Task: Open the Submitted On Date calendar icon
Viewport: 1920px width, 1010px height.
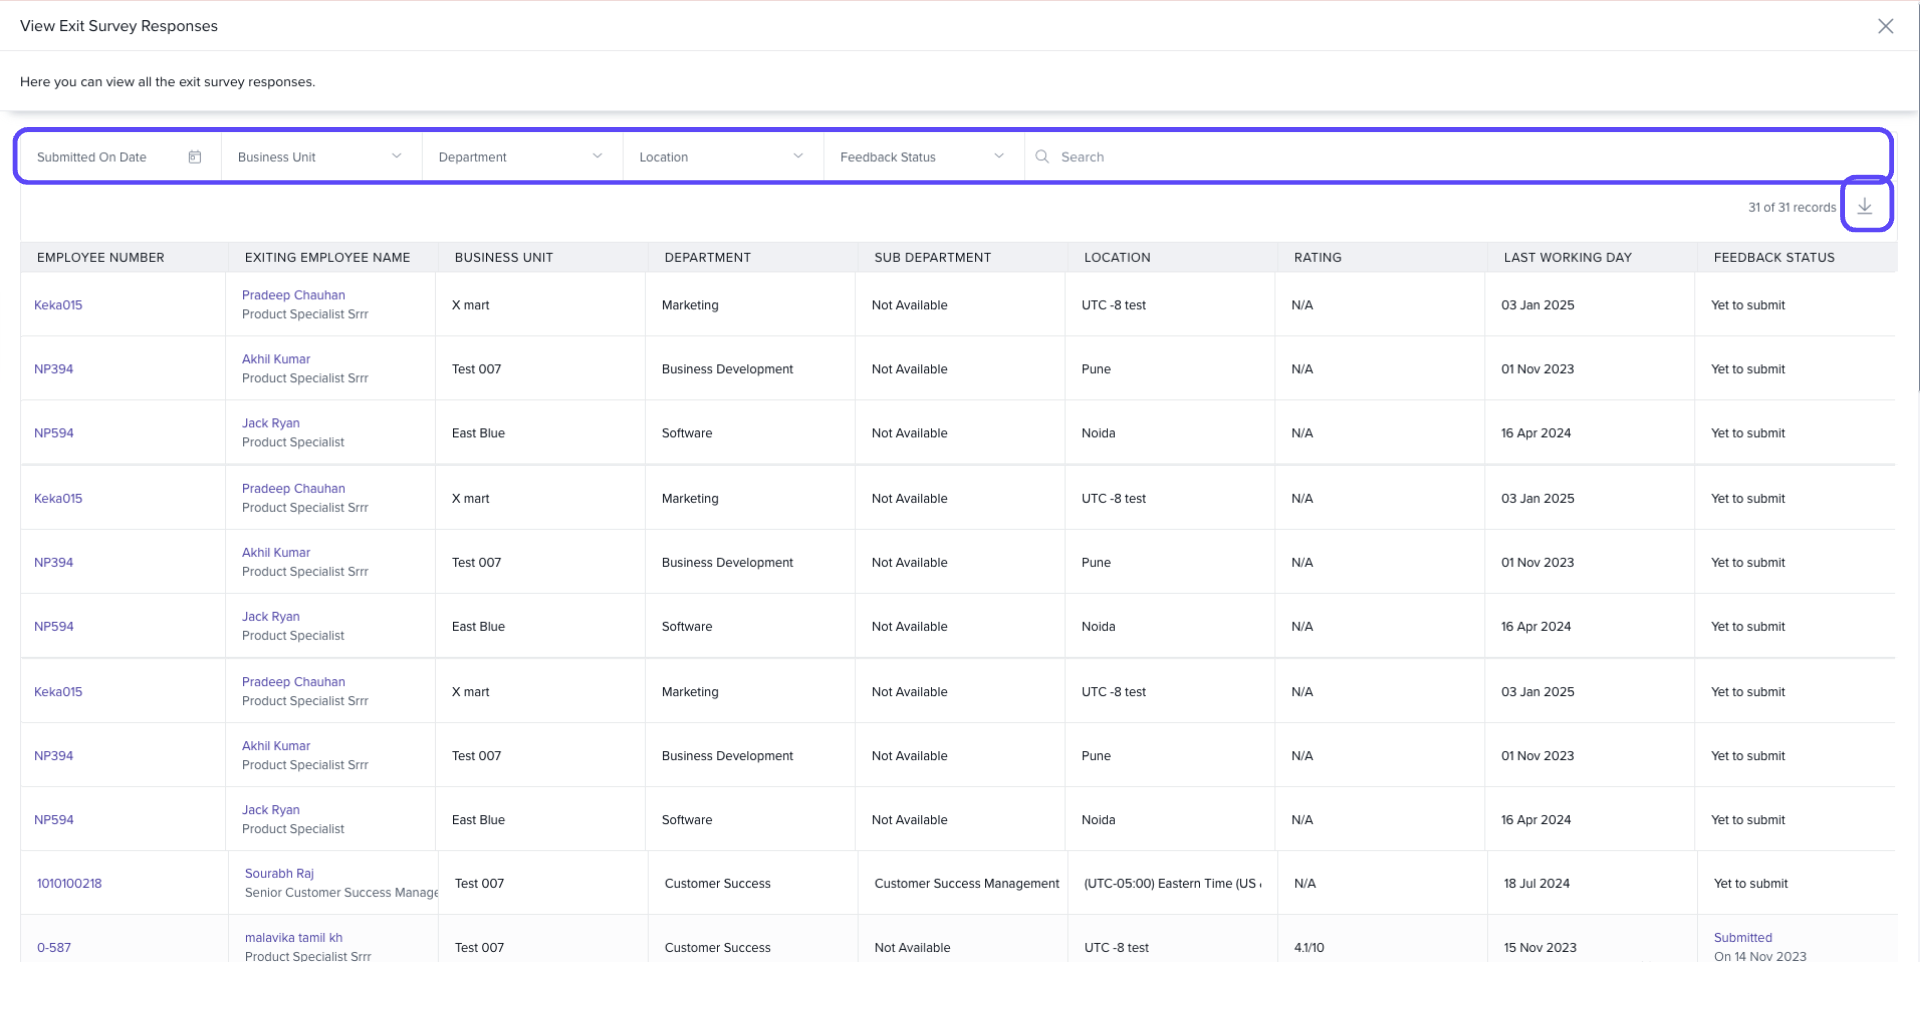Action: tap(195, 157)
